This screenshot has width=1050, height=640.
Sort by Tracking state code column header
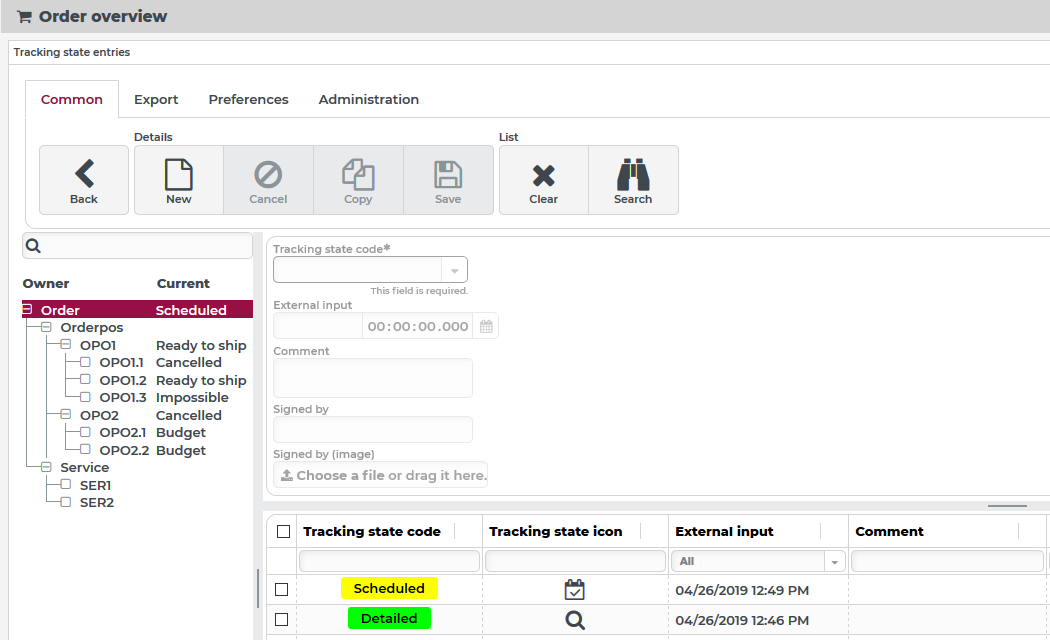pyautogui.click(x=372, y=532)
